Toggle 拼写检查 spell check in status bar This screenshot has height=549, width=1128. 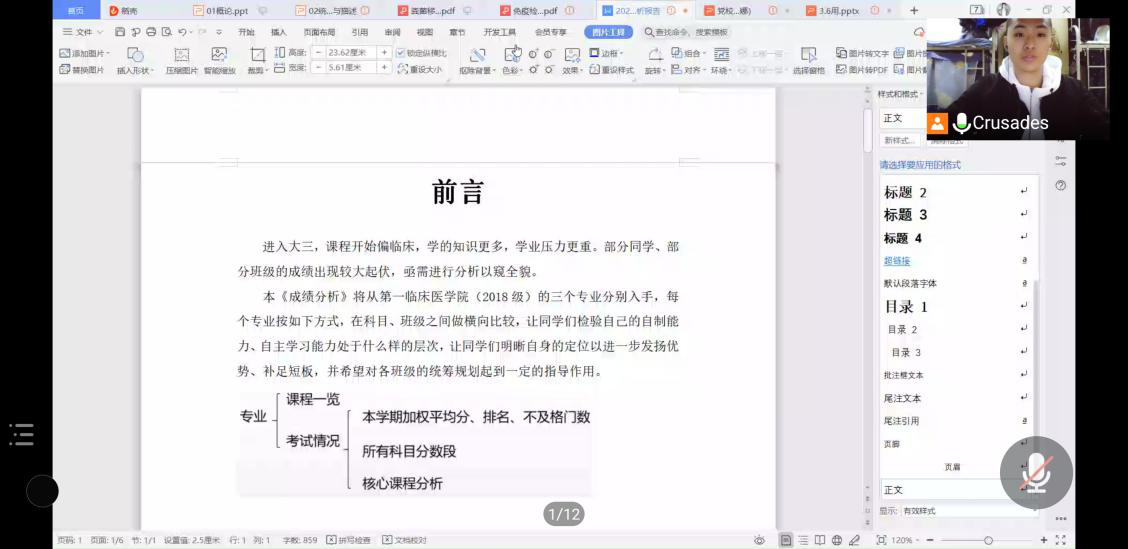[348, 540]
